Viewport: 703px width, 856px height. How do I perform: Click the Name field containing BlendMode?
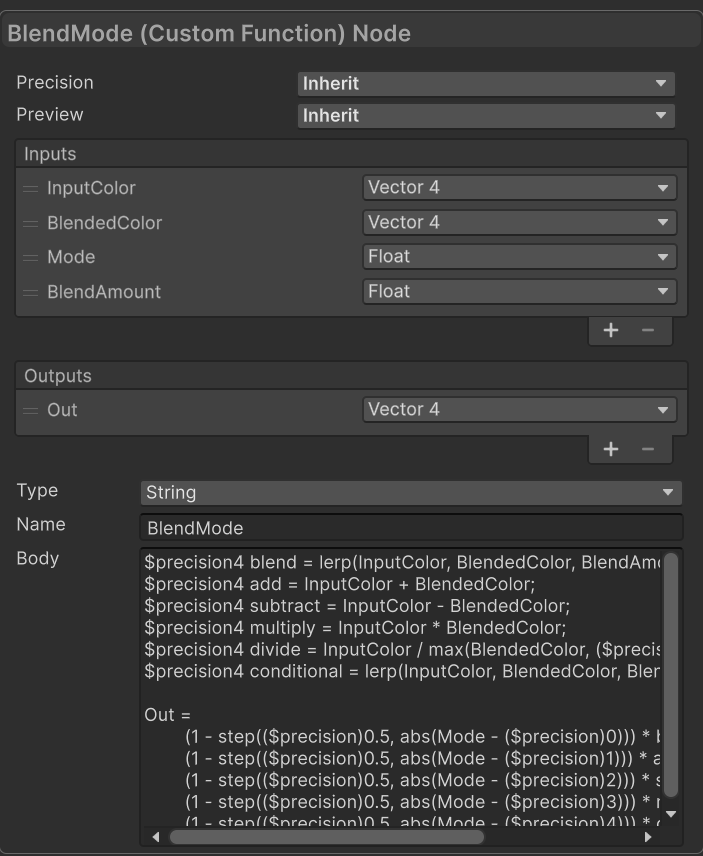coord(411,528)
